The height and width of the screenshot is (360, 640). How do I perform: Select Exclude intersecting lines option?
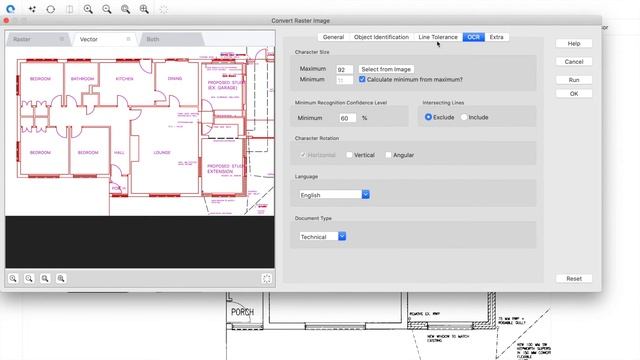(428, 117)
